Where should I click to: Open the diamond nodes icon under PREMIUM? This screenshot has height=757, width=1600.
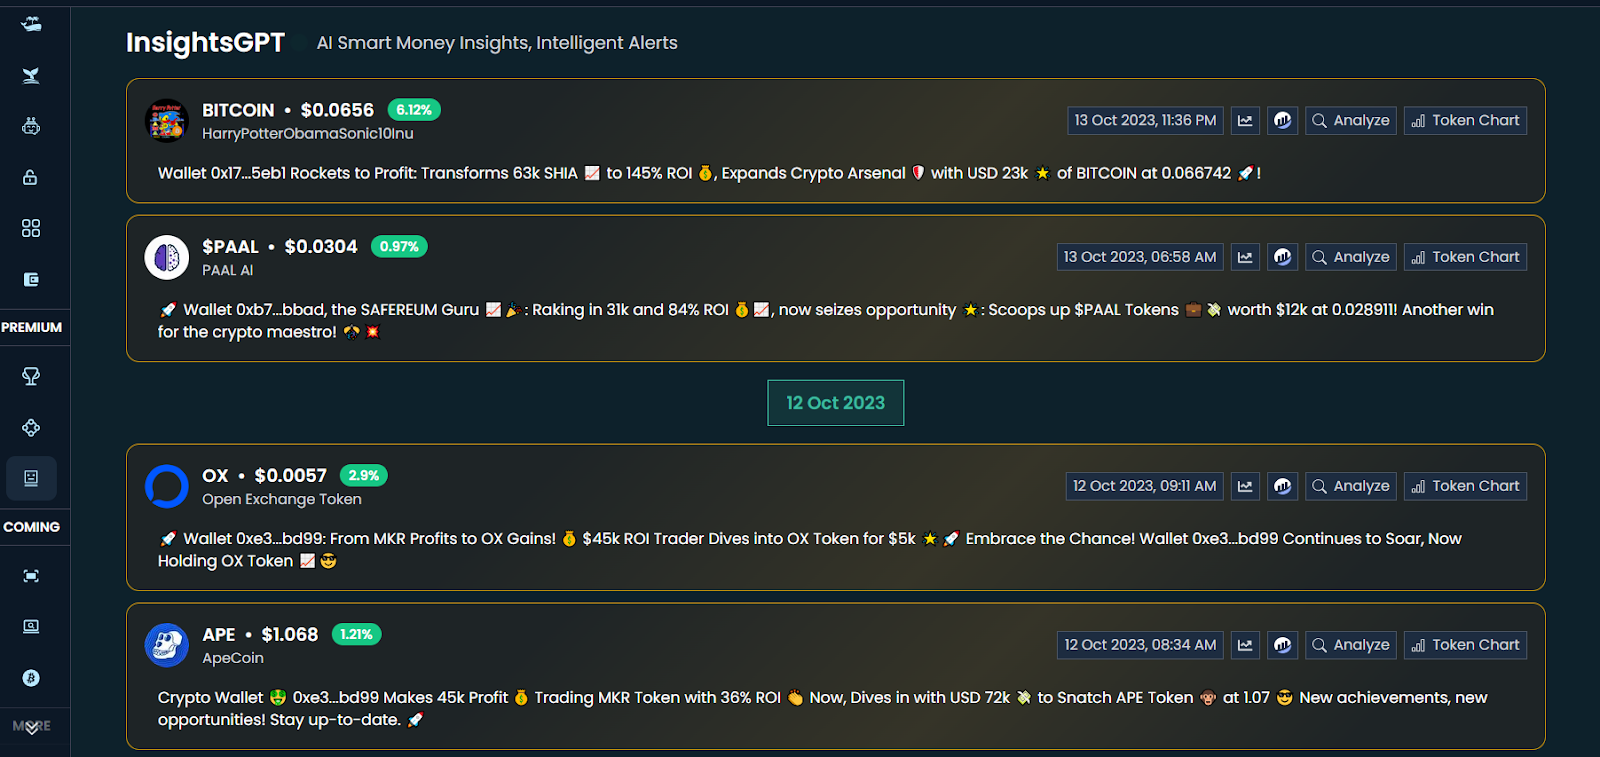pyautogui.click(x=31, y=427)
